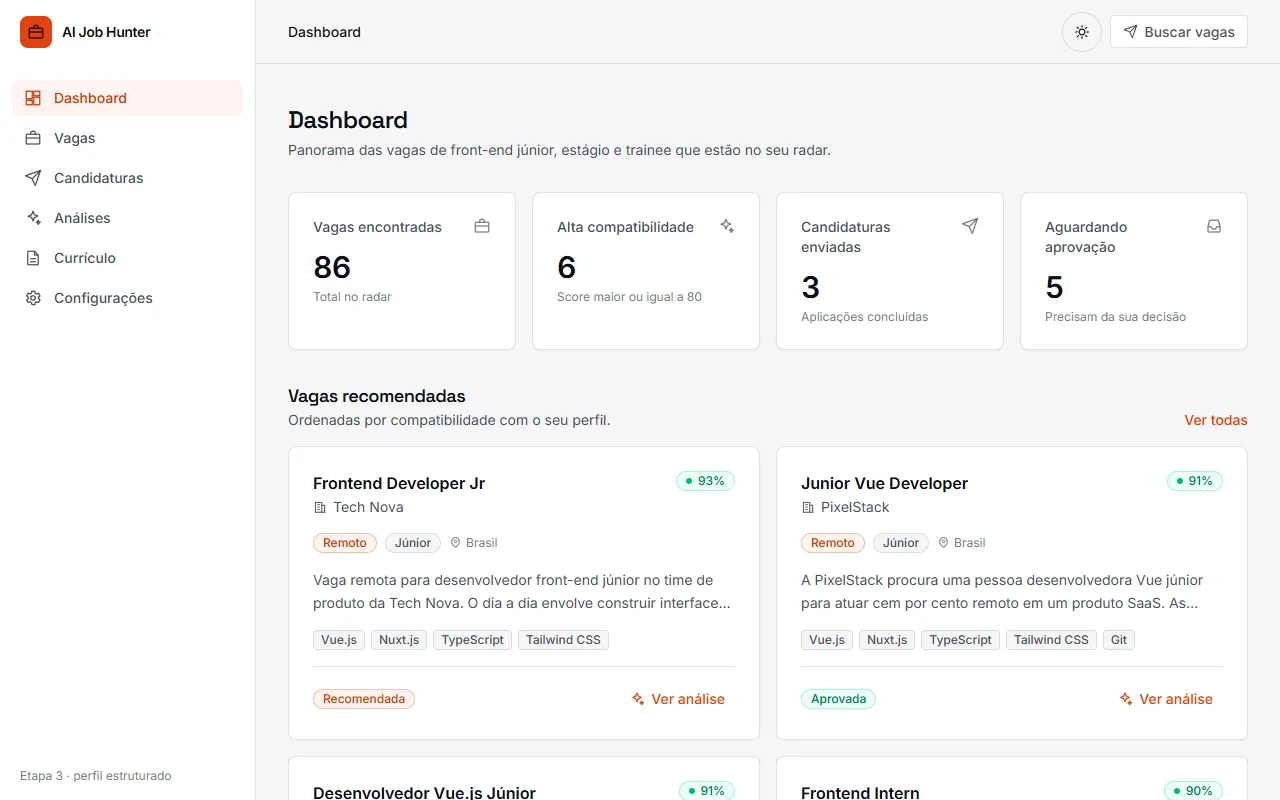Screen dimensions: 1280x800
Task: Click Nuxt.js tag in PixelStack card
Action: tap(887, 640)
